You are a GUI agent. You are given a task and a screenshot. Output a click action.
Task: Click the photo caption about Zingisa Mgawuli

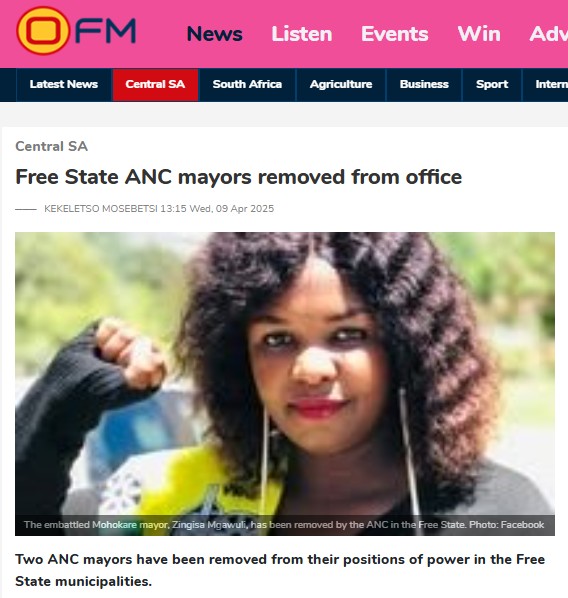(x=284, y=525)
